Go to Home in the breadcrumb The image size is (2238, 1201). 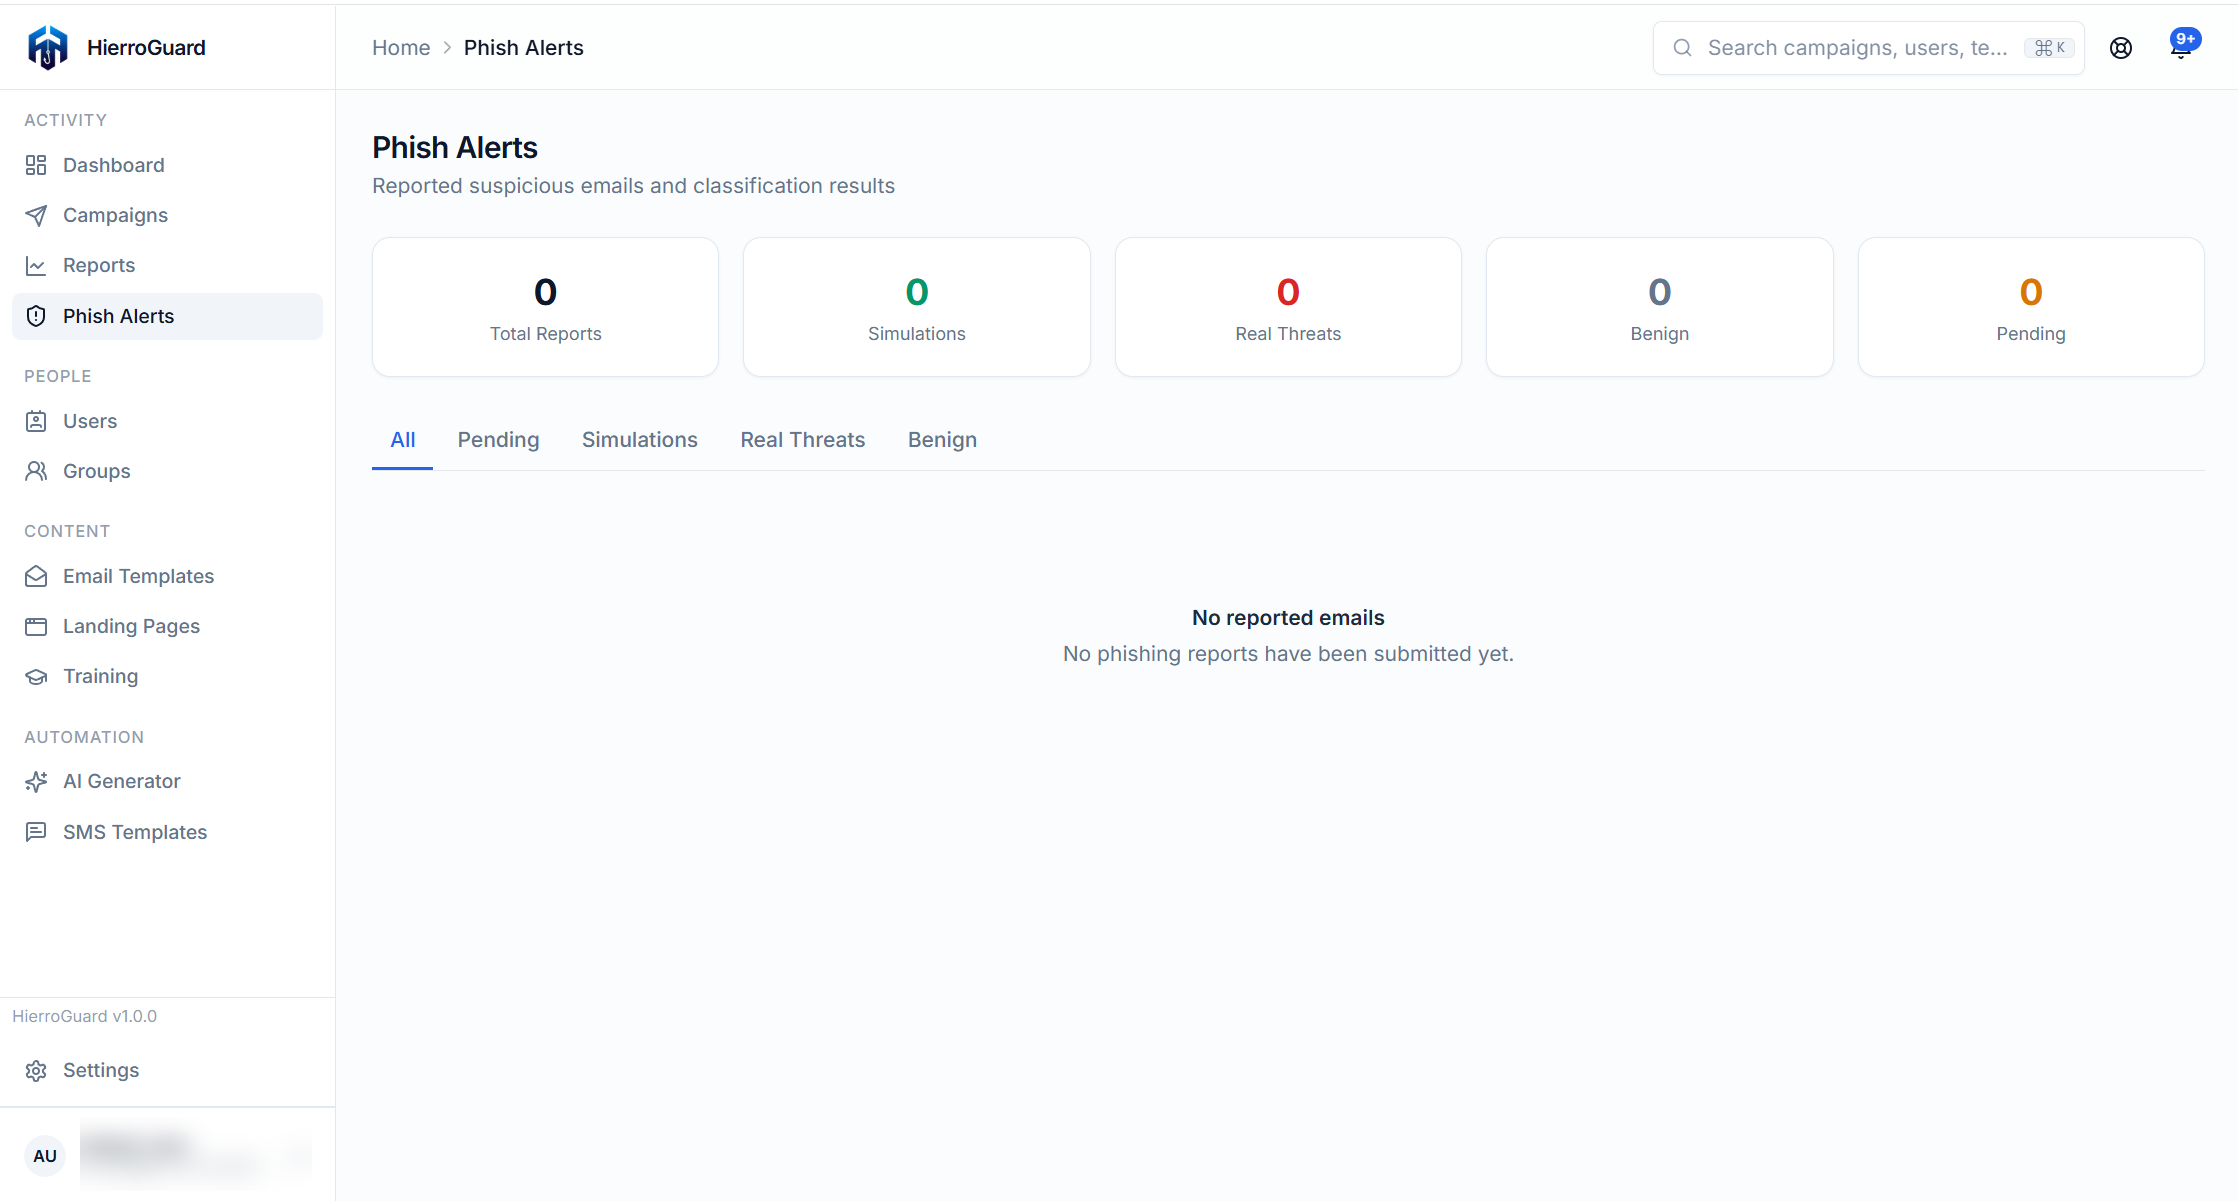(x=401, y=48)
